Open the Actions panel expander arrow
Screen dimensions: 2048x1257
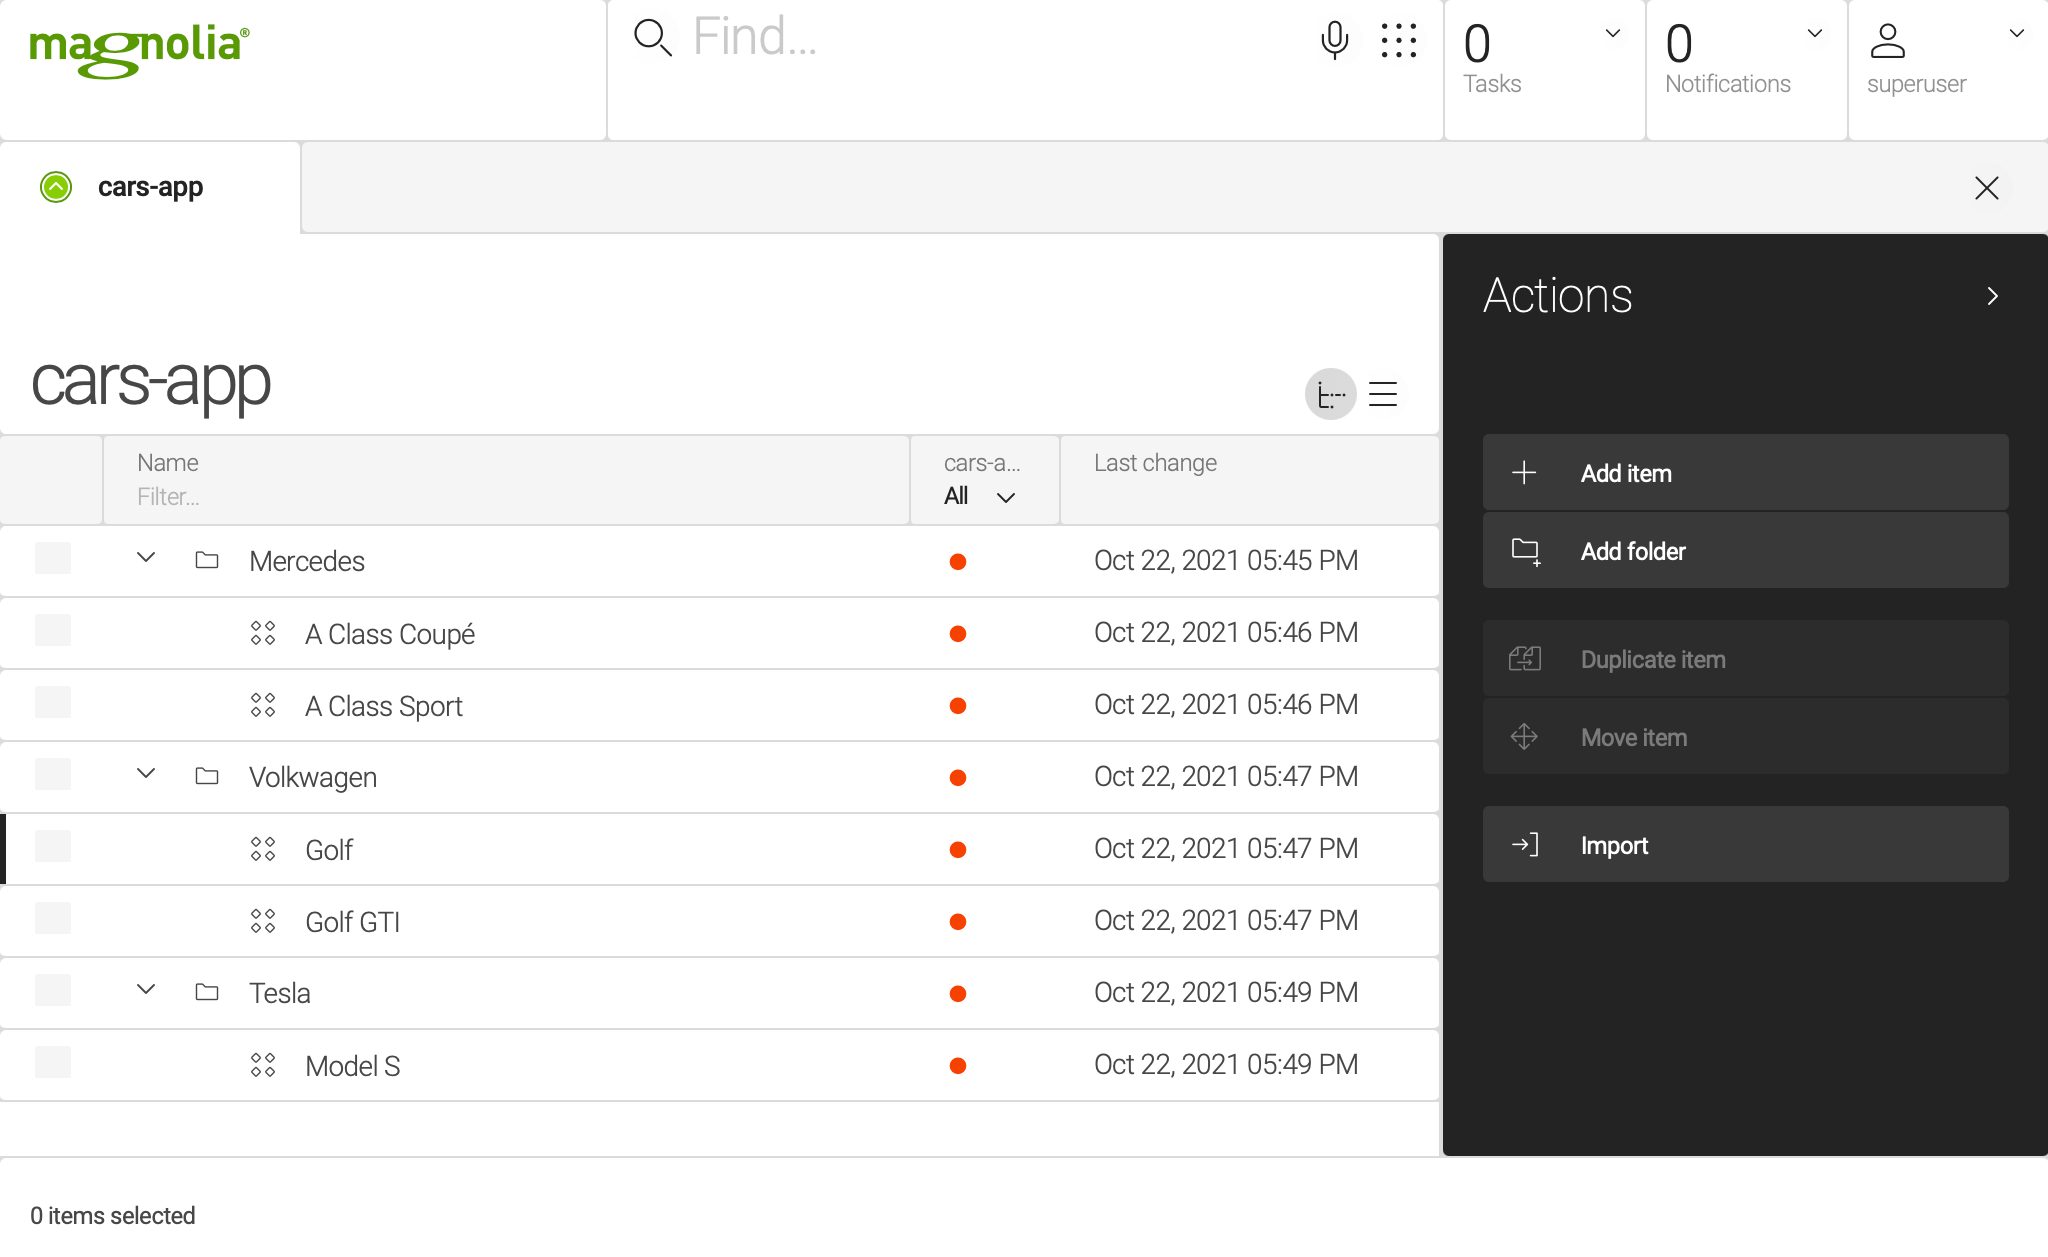[x=1992, y=297]
